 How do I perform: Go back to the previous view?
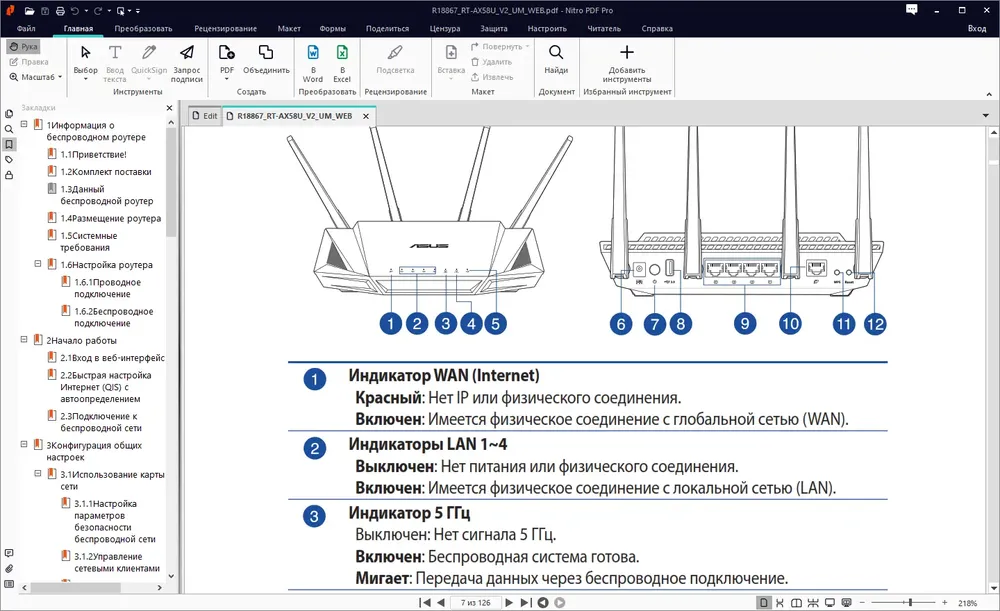click(x=543, y=603)
